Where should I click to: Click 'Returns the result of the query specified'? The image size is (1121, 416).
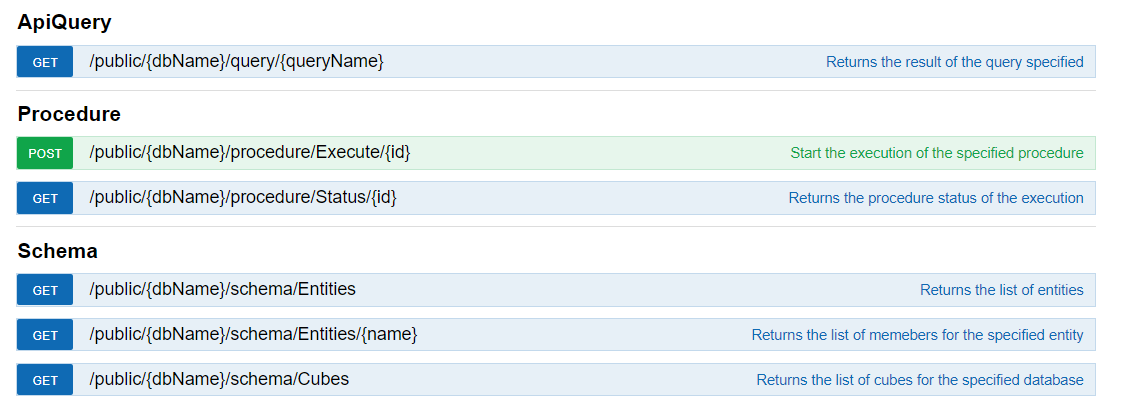pos(954,62)
